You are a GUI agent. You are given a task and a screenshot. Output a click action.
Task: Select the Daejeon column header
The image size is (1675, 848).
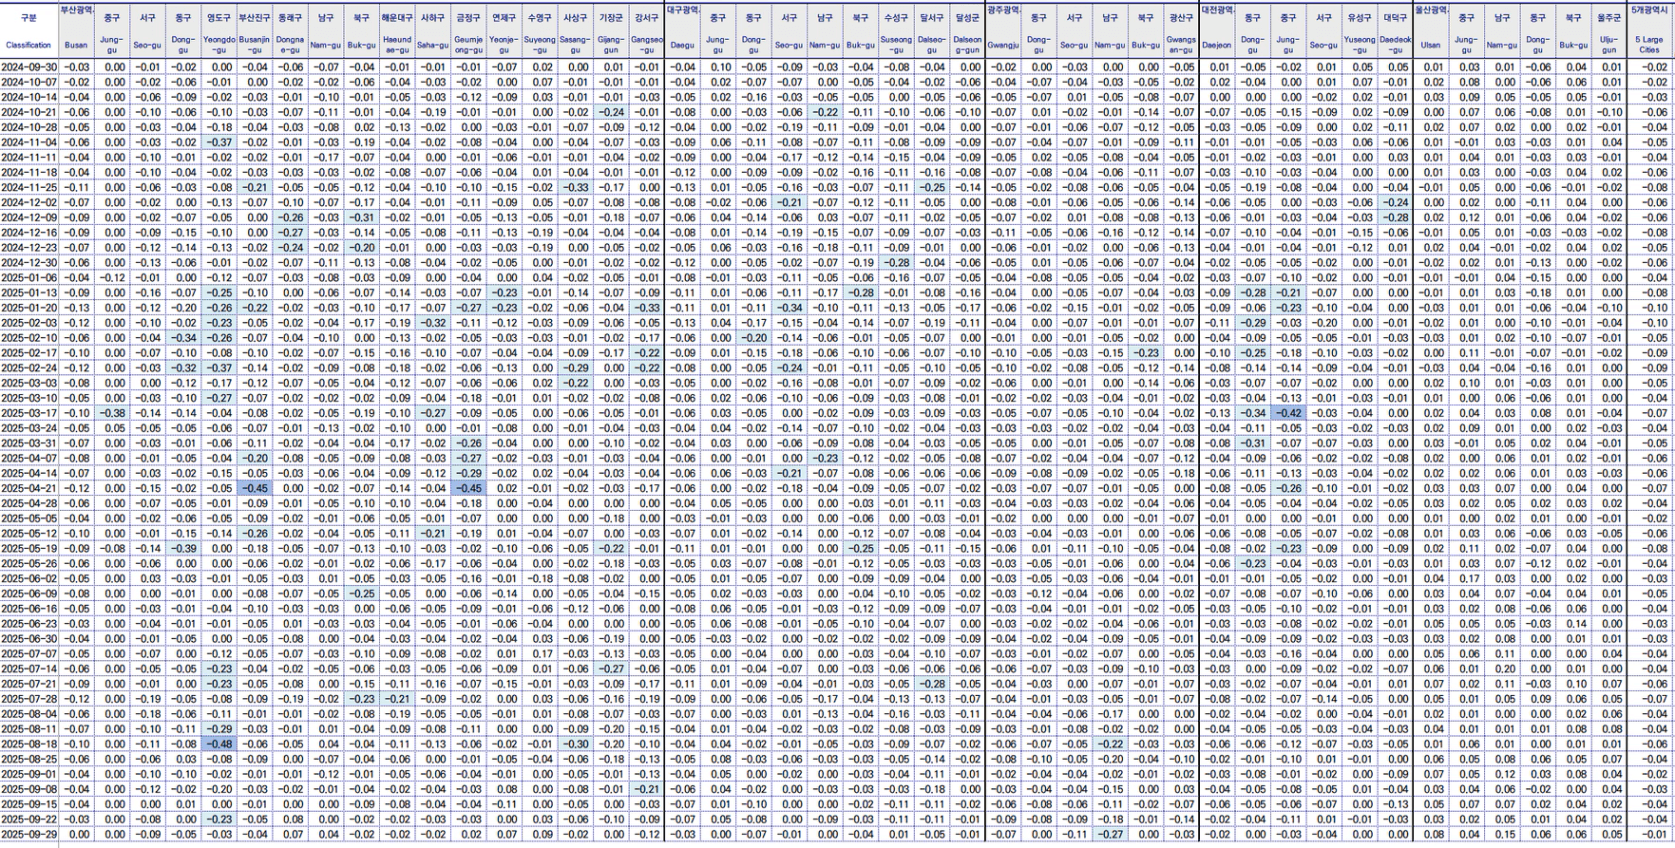(x=1217, y=45)
